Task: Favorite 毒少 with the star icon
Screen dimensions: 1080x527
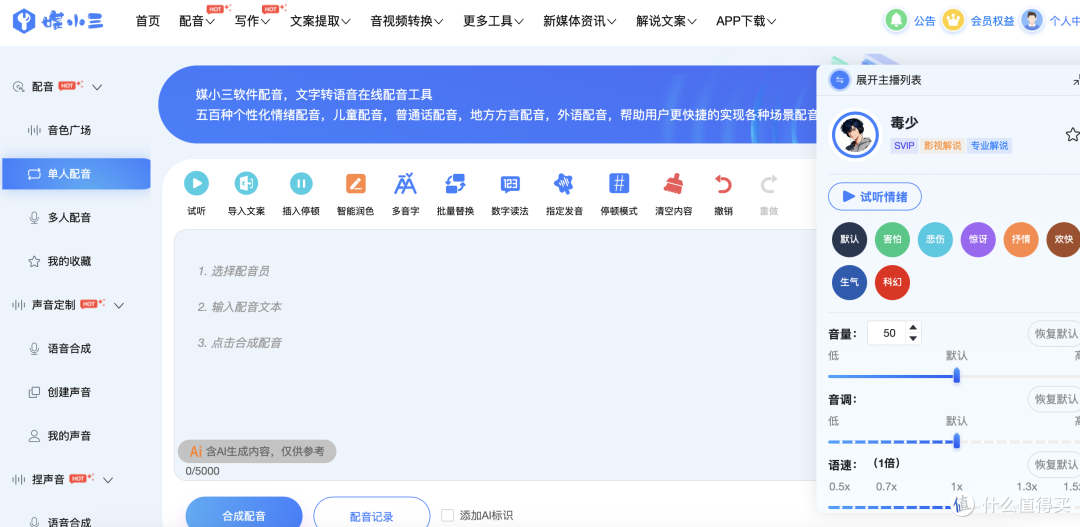Action: point(1072,134)
